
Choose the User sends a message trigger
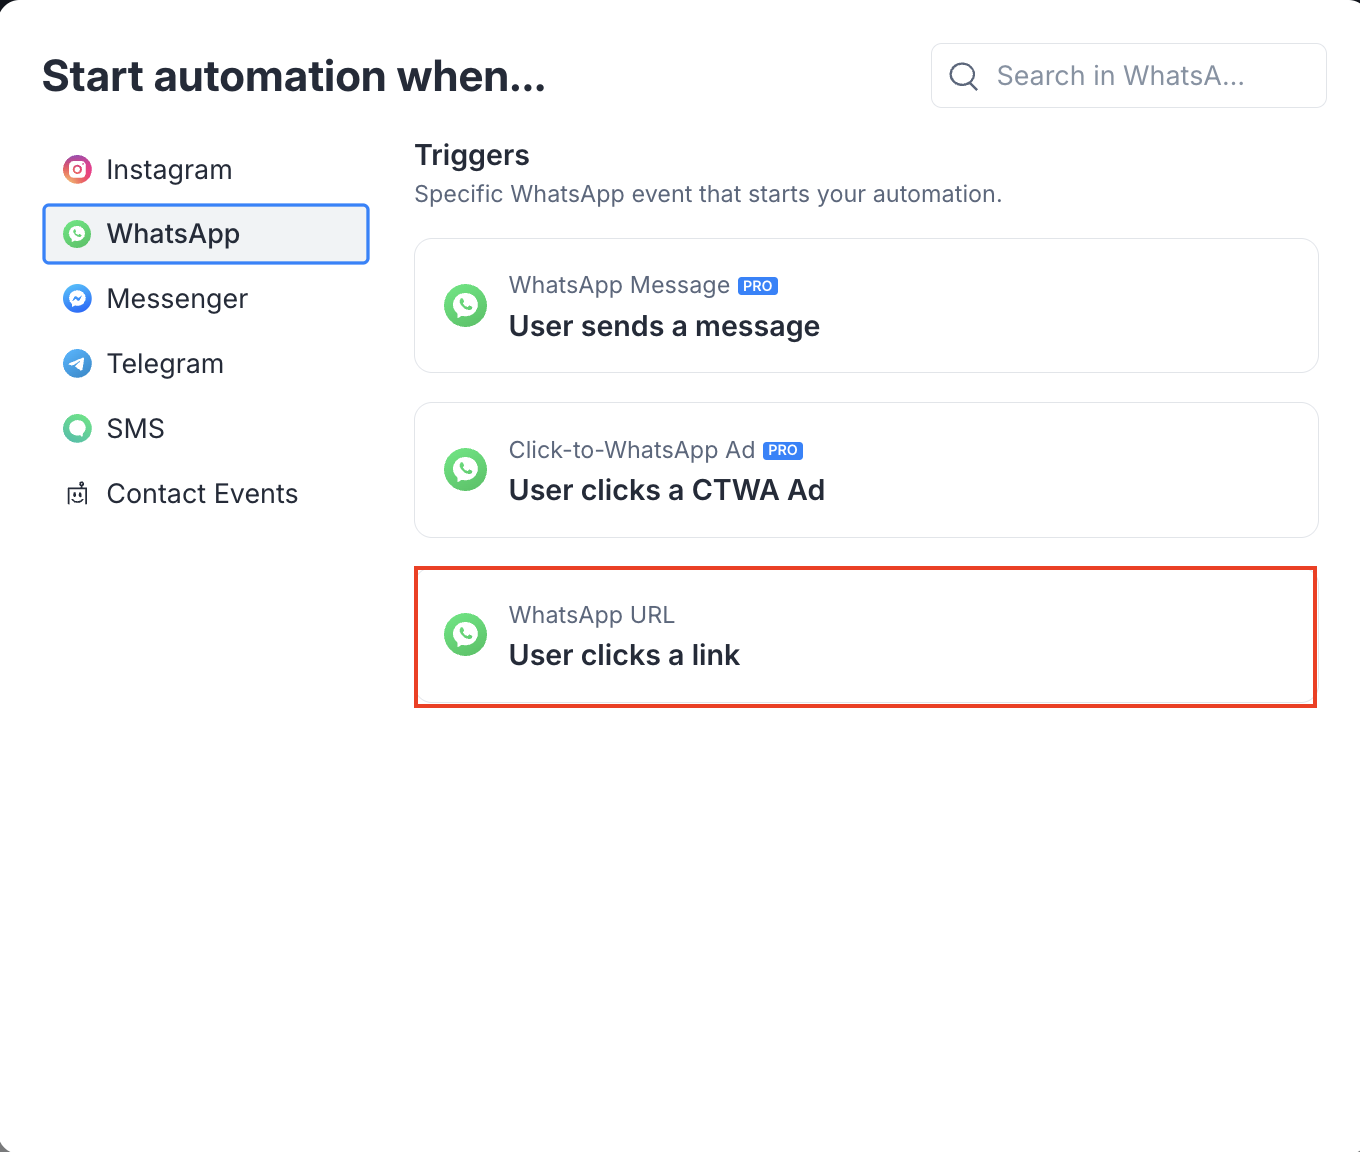click(x=866, y=306)
